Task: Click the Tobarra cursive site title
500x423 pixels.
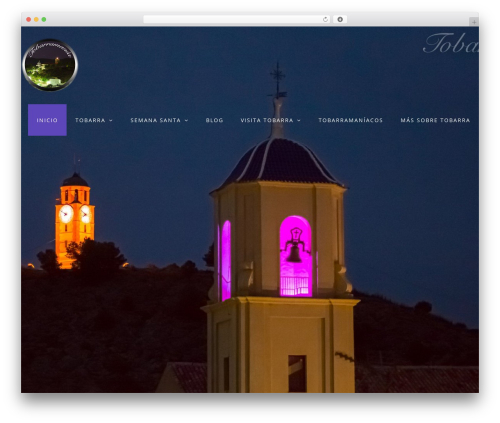Action: click(x=451, y=43)
